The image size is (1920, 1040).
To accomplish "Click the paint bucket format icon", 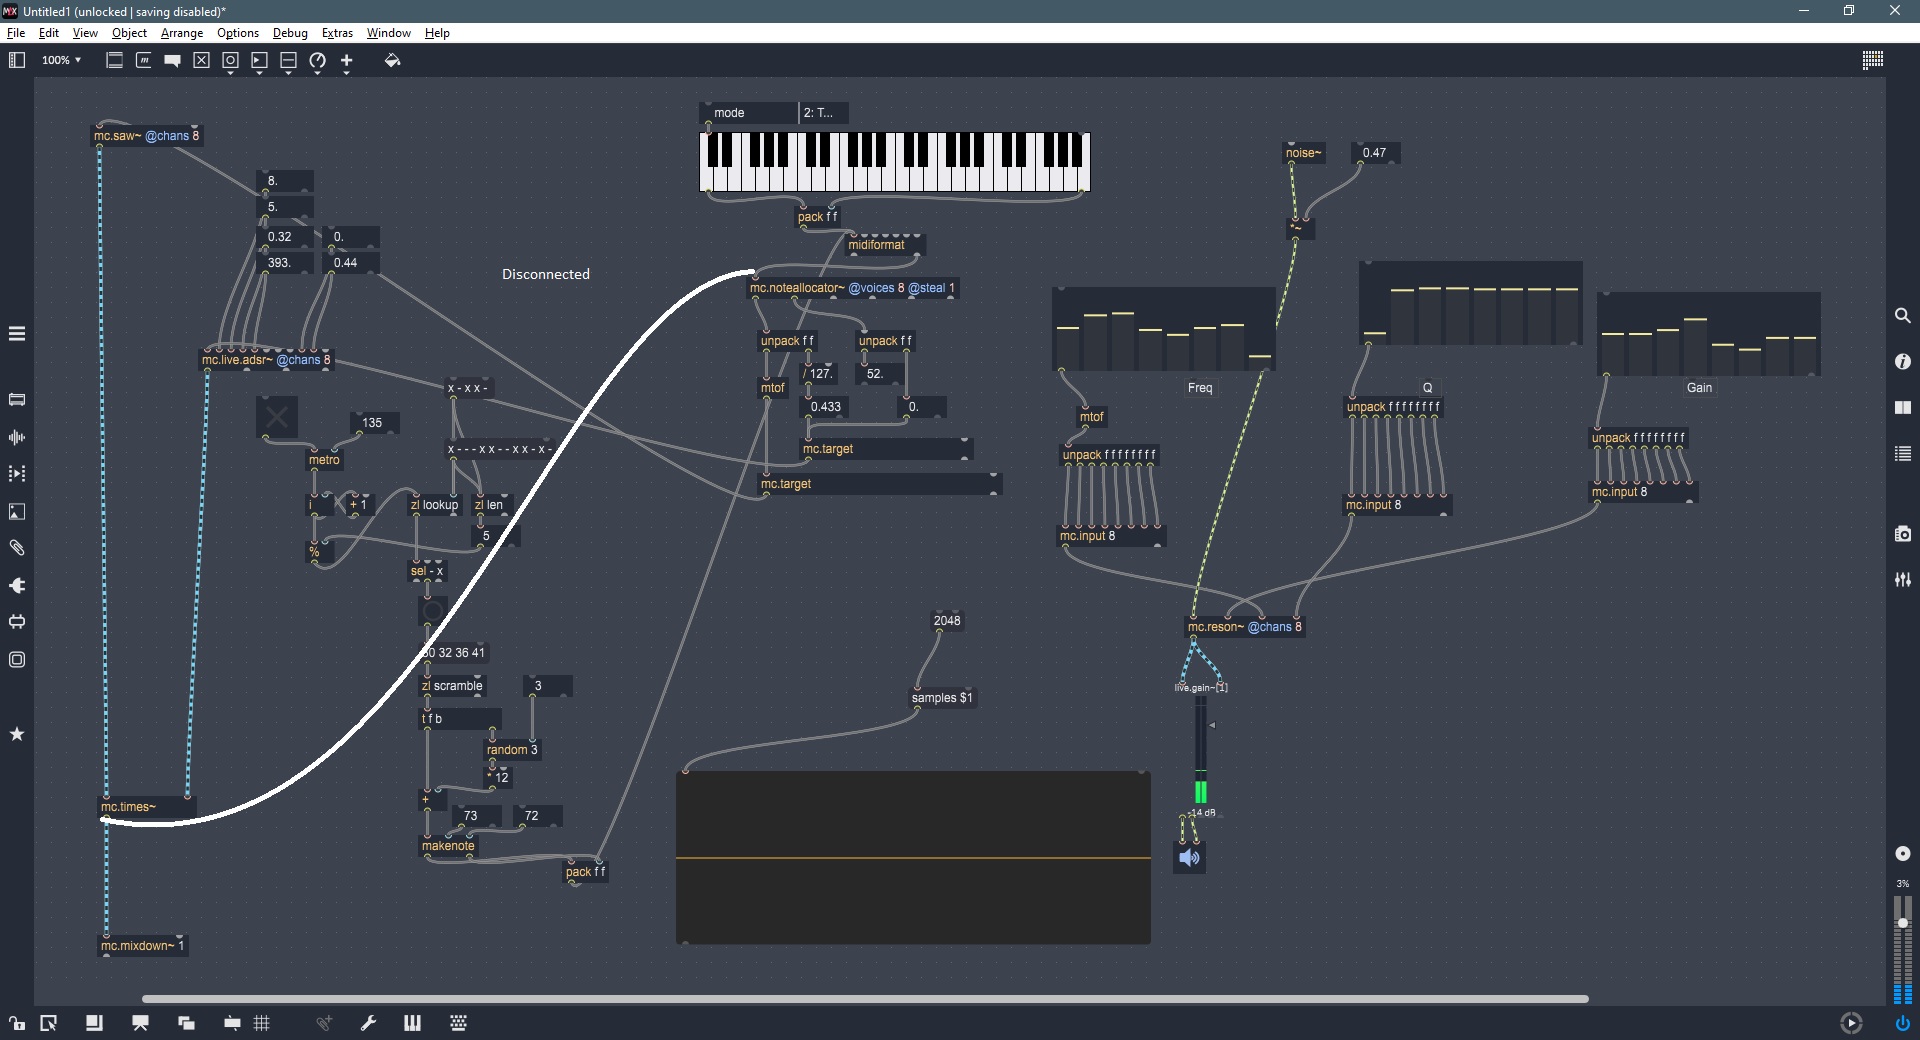I will [x=392, y=61].
